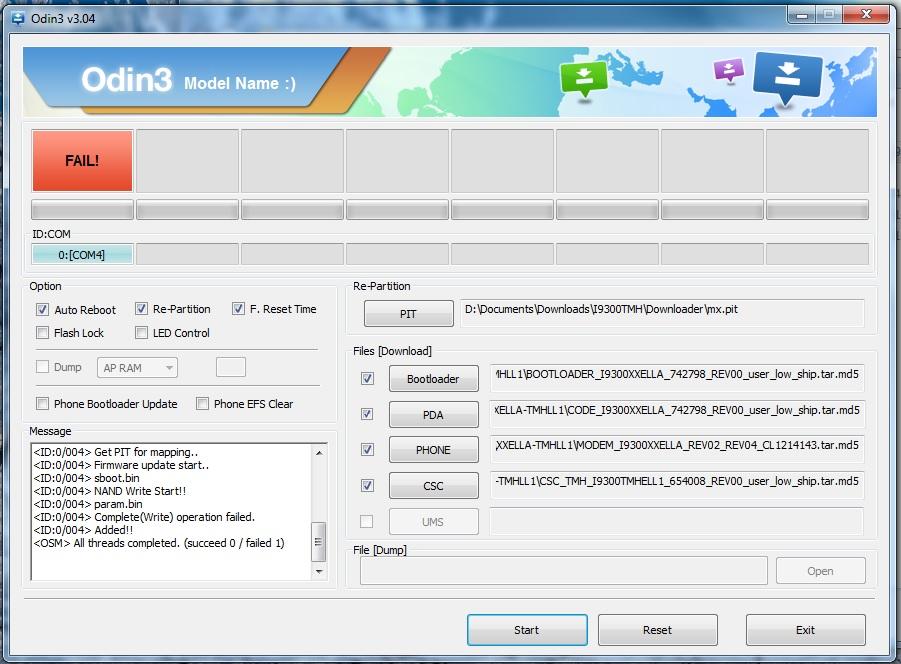901x664 pixels.
Task: Click the PHONE file button
Action: coord(433,450)
